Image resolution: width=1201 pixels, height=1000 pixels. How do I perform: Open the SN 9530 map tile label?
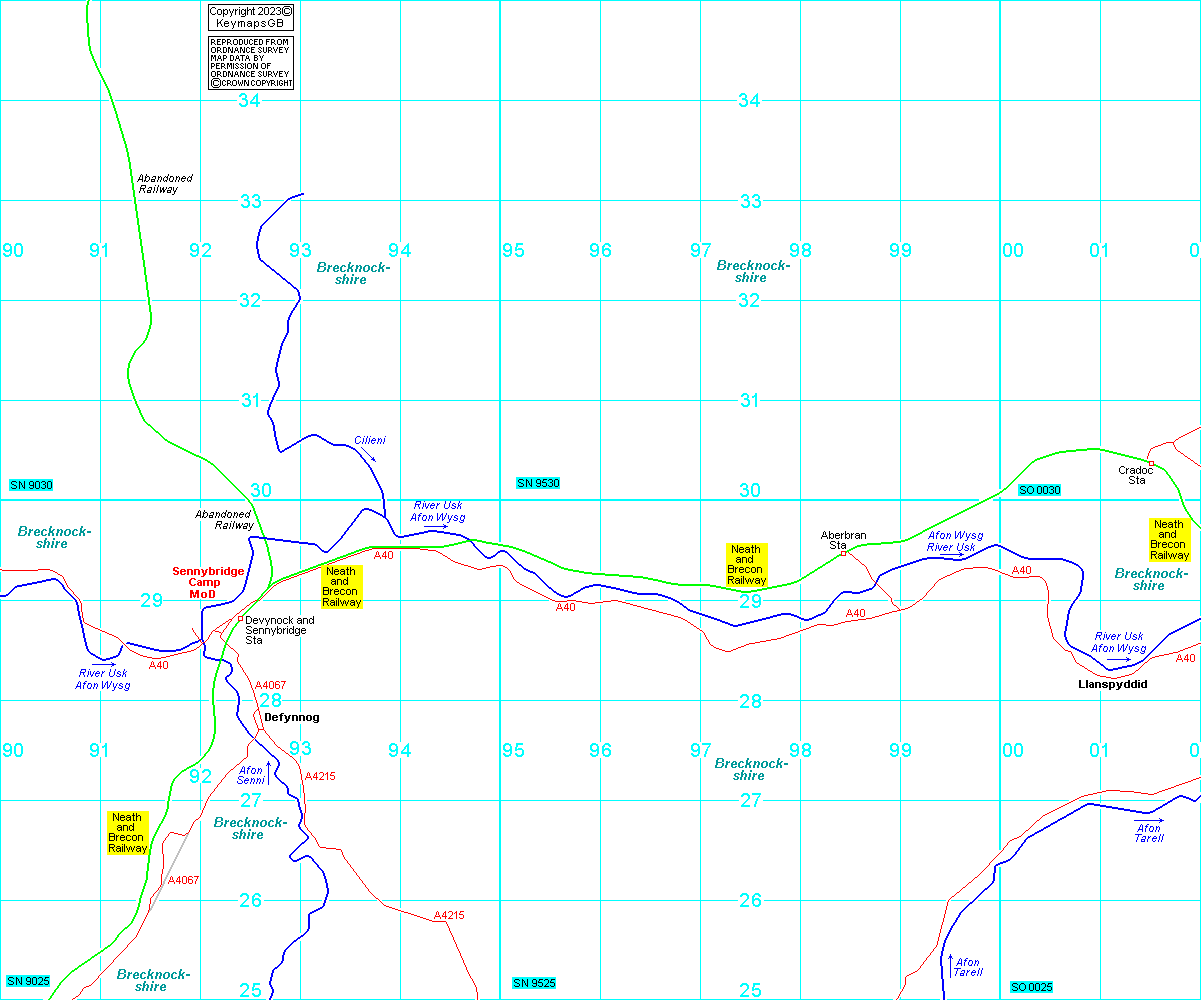click(x=538, y=484)
